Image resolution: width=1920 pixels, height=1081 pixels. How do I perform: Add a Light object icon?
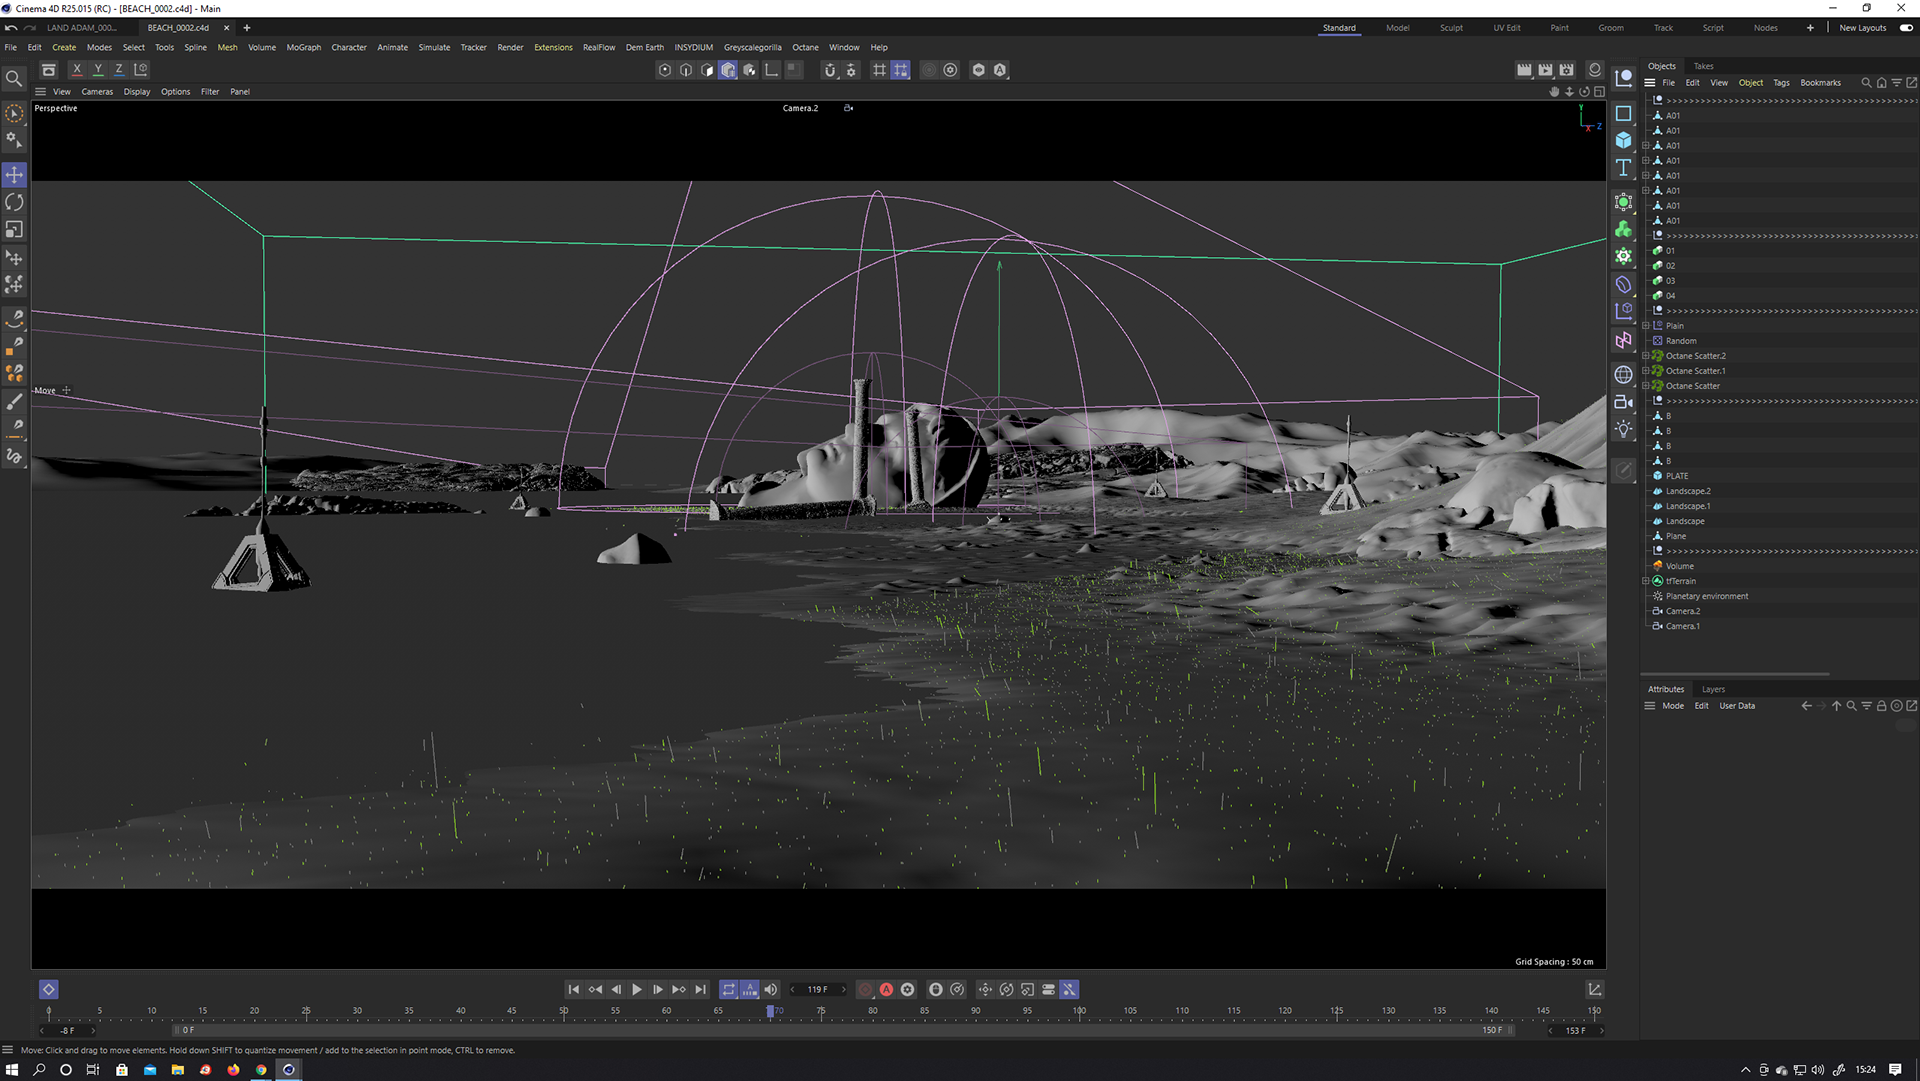point(1623,430)
